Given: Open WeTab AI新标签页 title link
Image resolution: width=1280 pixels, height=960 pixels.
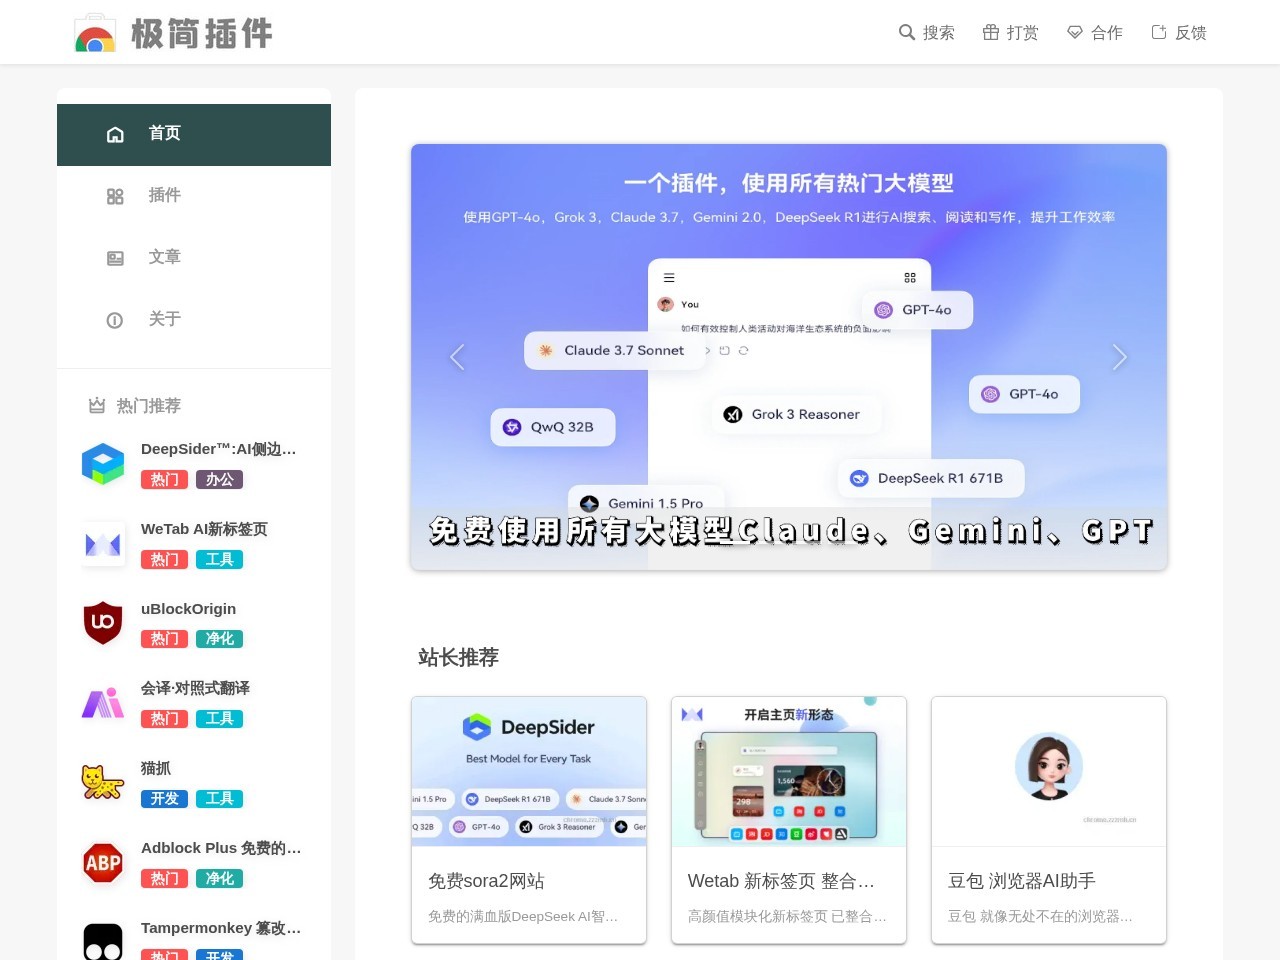Looking at the screenshot, I should tap(204, 529).
